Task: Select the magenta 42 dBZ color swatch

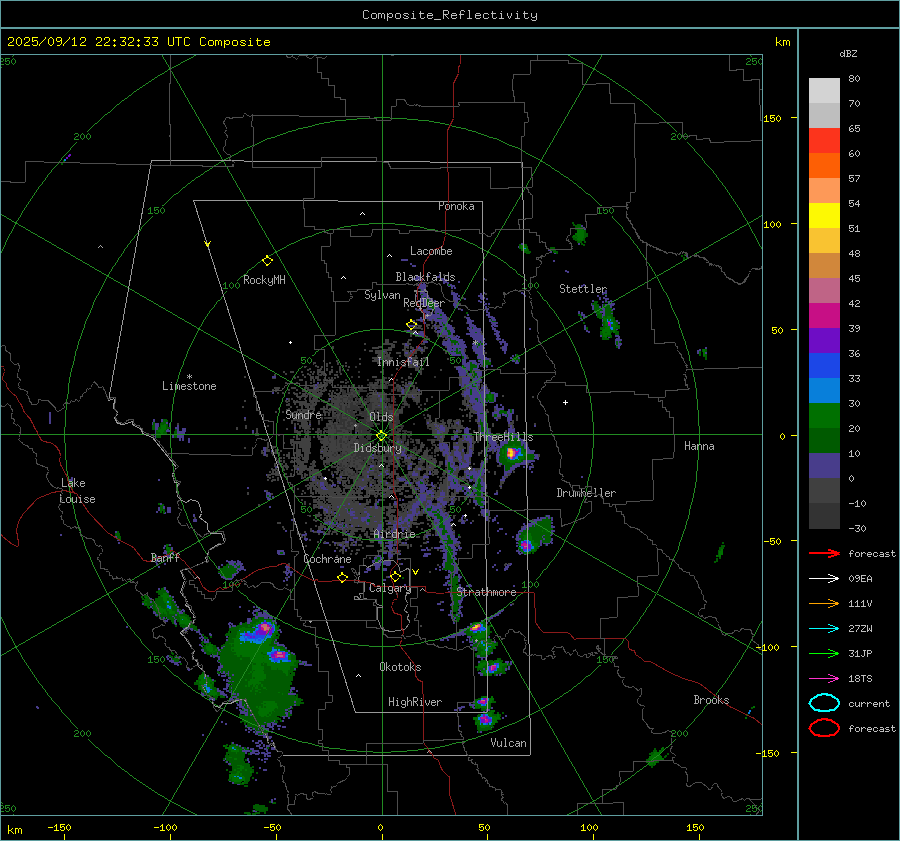Action: pyautogui.click(x=824, y=316)
